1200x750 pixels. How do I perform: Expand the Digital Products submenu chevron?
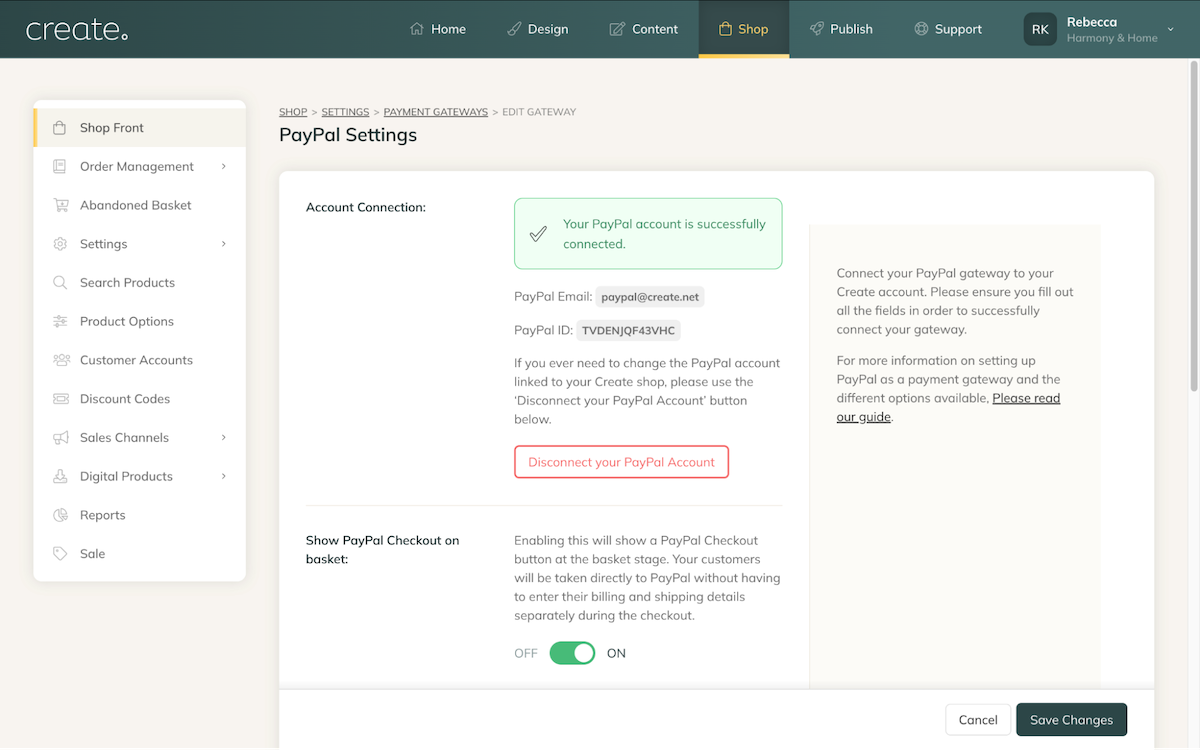pos(224,476)
